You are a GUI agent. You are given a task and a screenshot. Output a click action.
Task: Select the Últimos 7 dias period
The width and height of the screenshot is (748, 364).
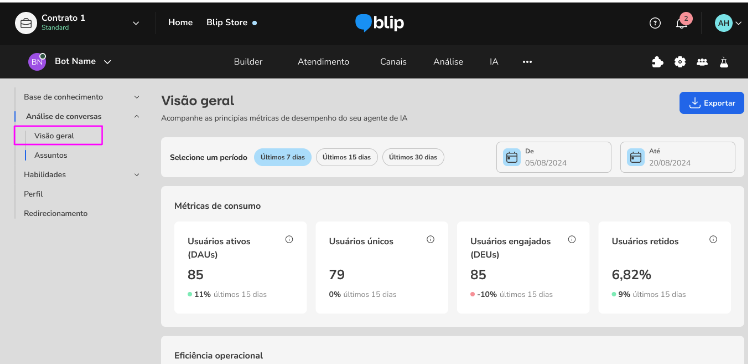[282, 157]
